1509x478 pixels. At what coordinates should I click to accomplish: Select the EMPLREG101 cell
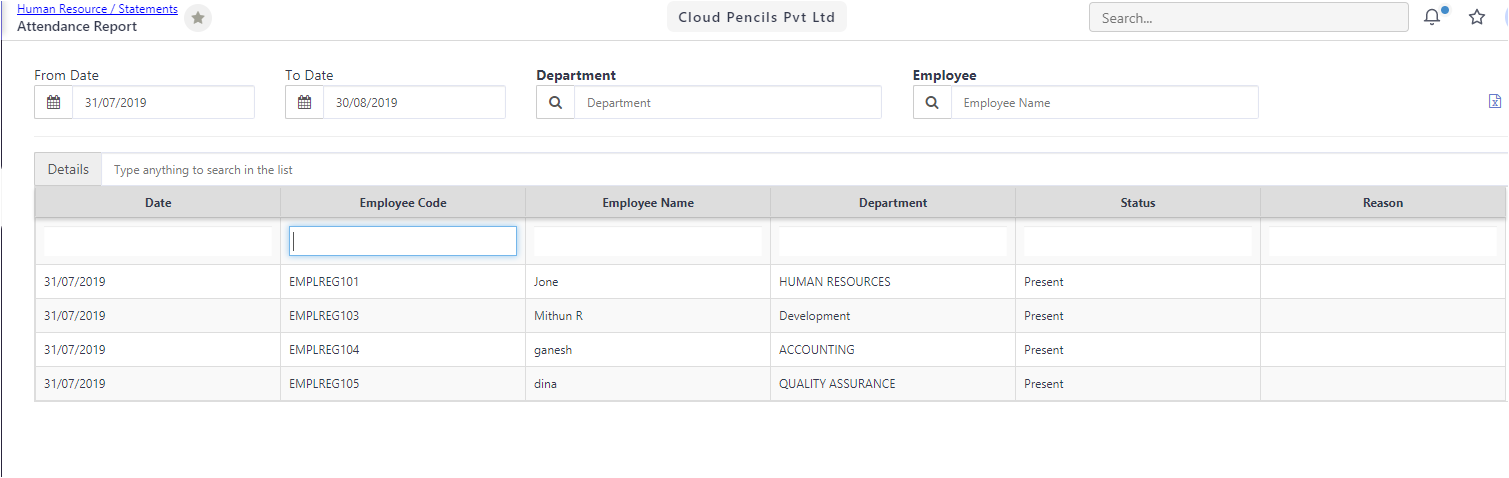coord(403,282)
